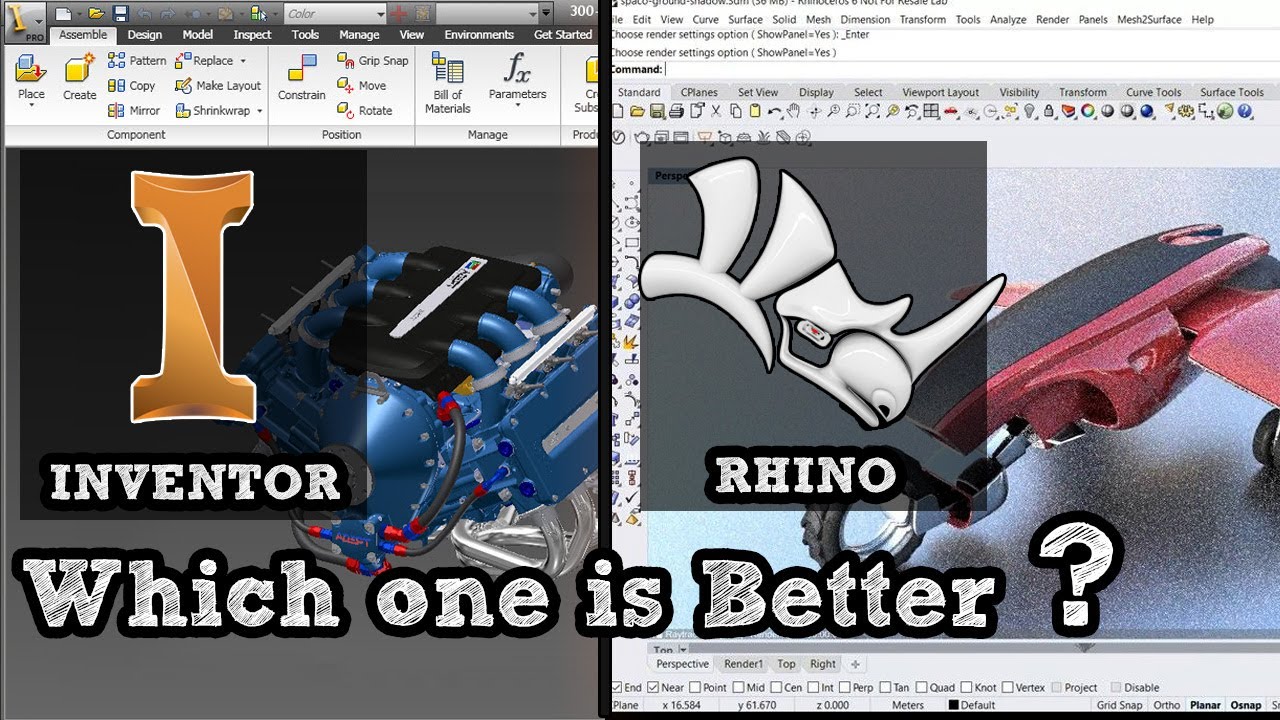Open Color appearance dropdown in Inventor
The image size is (1280, 720).
coord(334,14)
